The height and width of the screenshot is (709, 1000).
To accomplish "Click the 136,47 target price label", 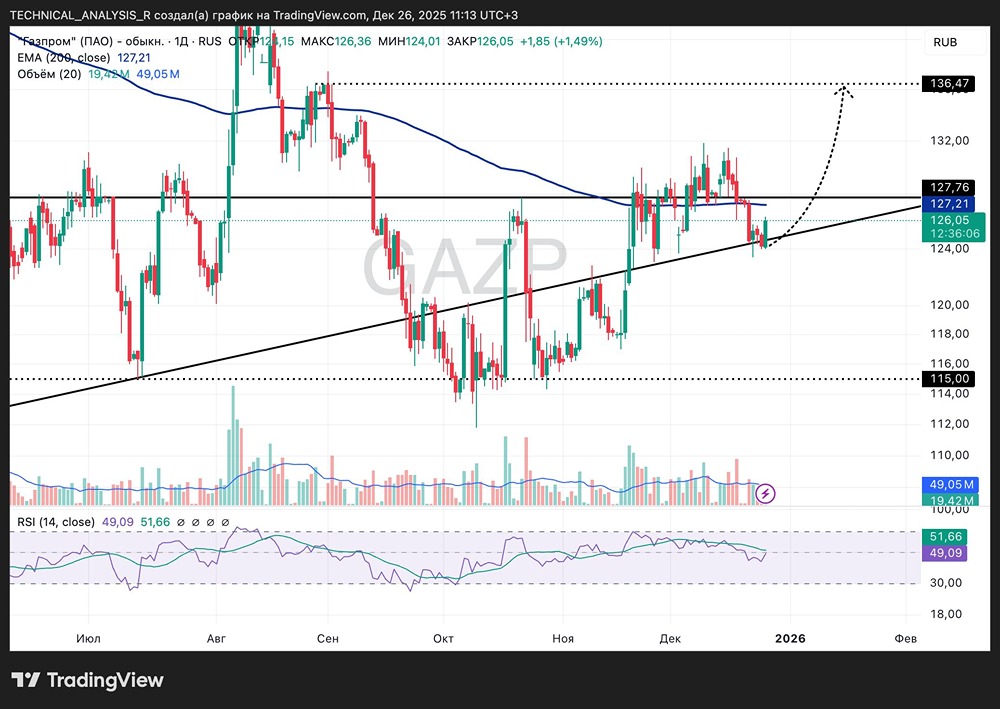I will tap(949, 83).
